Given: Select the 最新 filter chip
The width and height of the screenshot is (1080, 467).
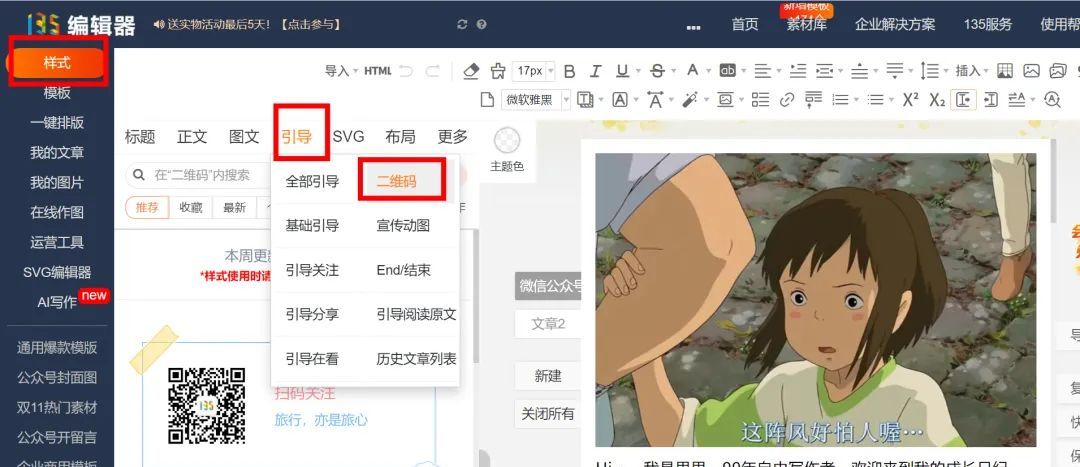Looking at the screenshot, I should click(x=234, y=207).
